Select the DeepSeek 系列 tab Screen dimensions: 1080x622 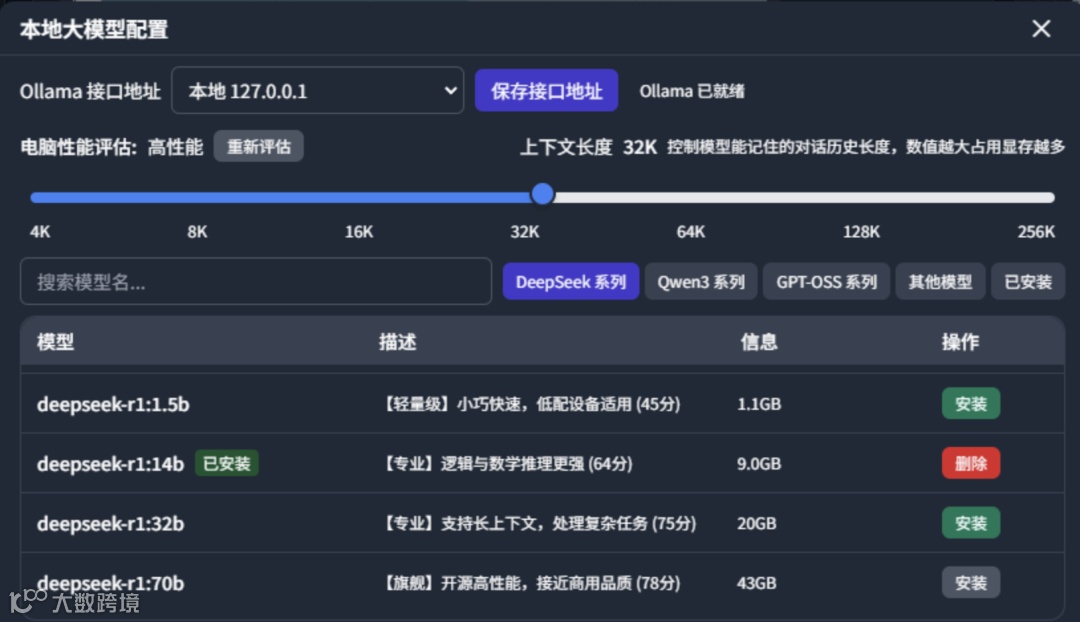click(570, 282)
